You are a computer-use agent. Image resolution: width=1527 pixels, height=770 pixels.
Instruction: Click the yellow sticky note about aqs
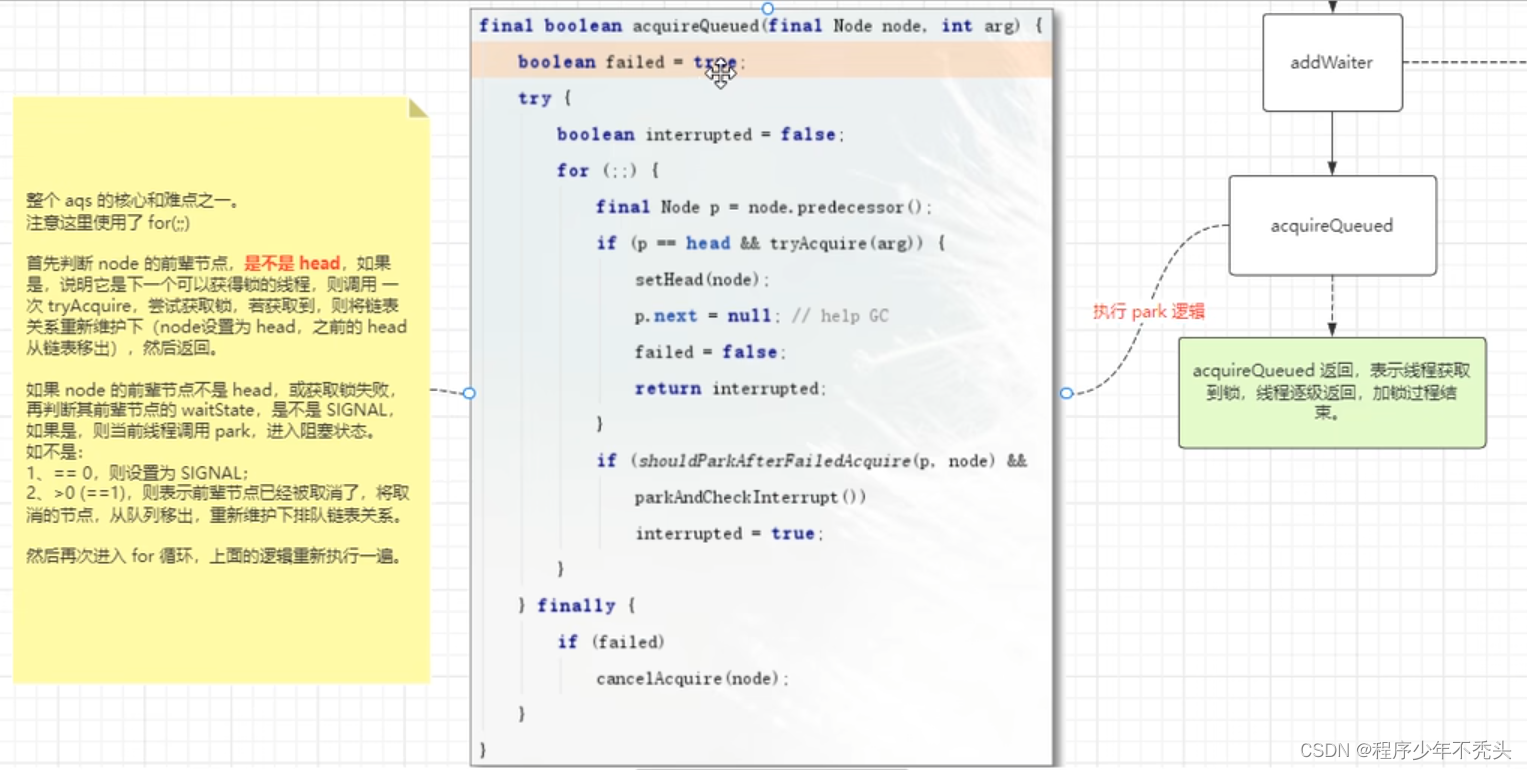221,390
